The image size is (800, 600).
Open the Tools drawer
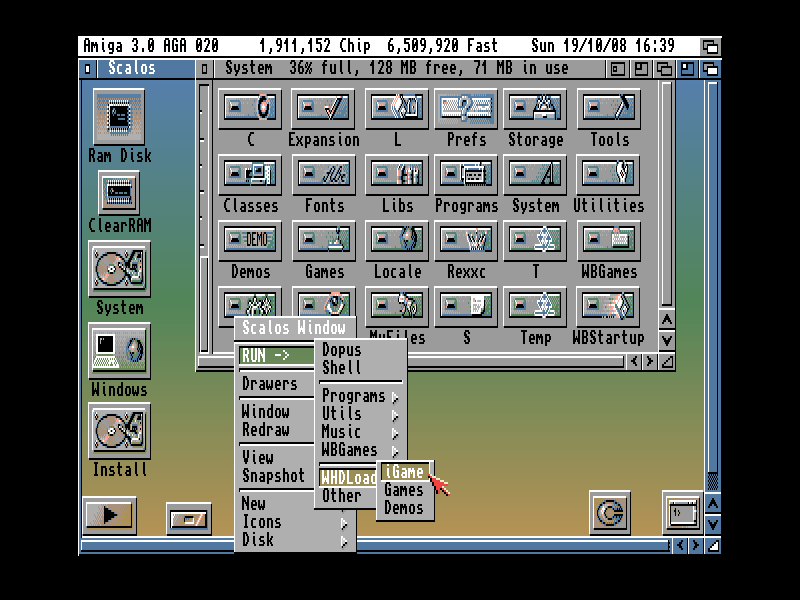coord(608,108)
